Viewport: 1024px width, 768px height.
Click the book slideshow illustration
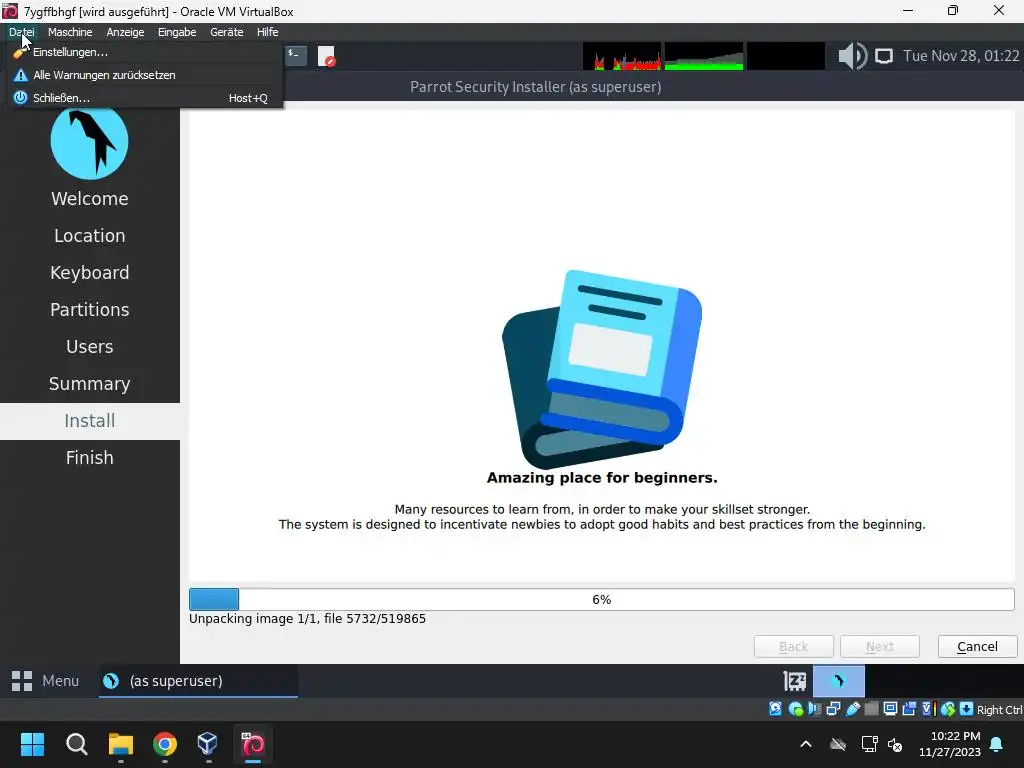tap(601, 369)
